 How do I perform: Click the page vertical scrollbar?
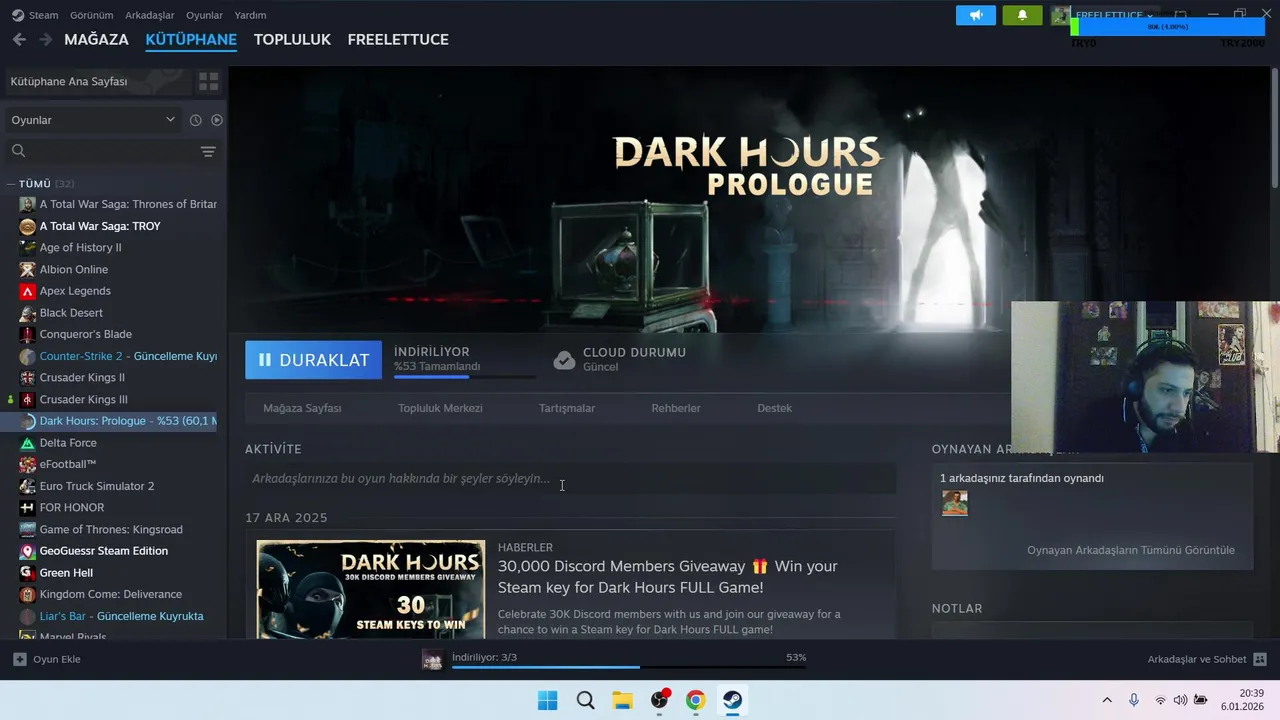click(x=1274, y=128)
